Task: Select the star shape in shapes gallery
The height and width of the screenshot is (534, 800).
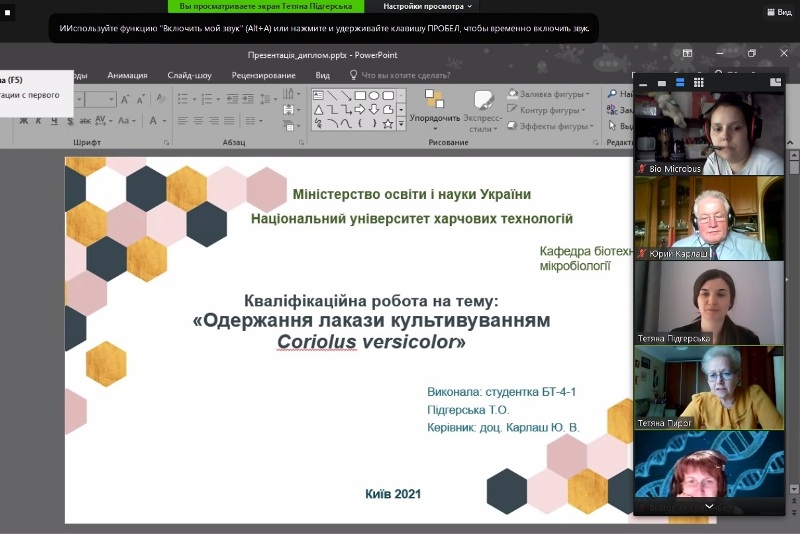Action: pyautogui.click(x=388, y=124)
